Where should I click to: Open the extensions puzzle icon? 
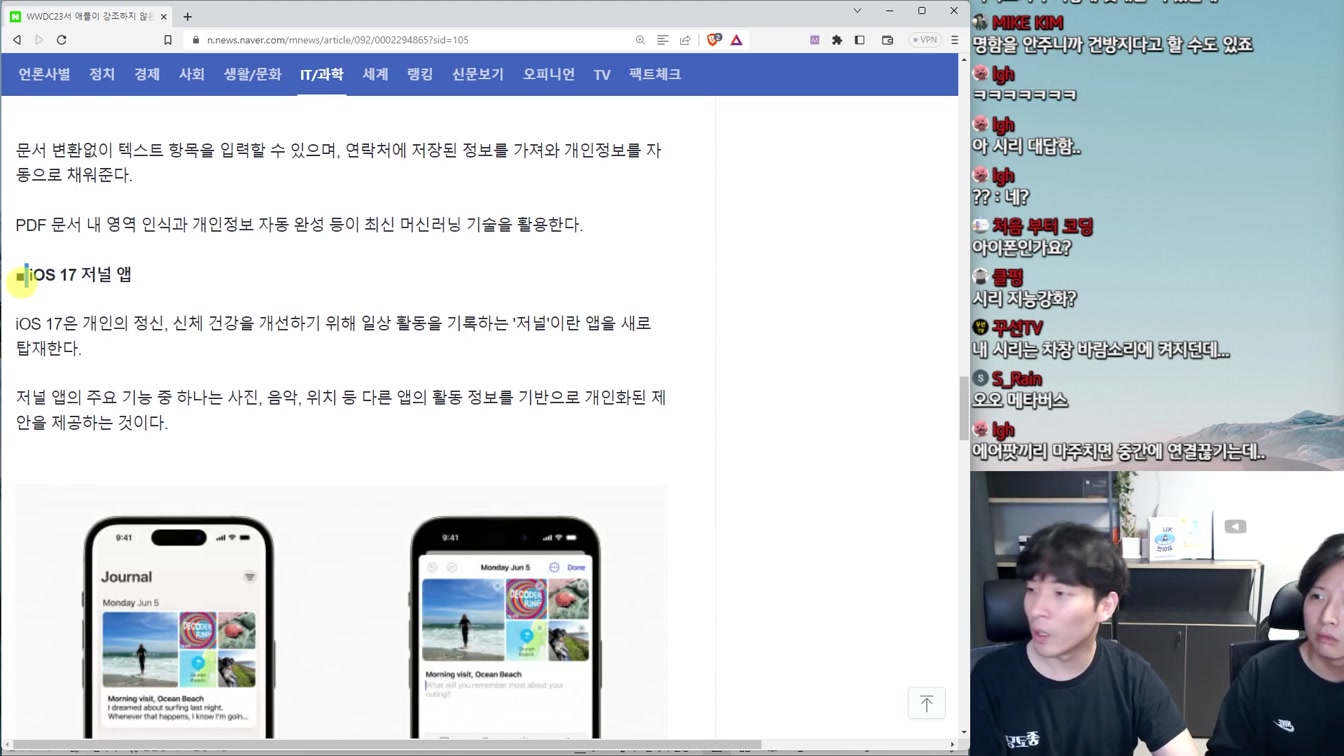(x=837, y=40)
